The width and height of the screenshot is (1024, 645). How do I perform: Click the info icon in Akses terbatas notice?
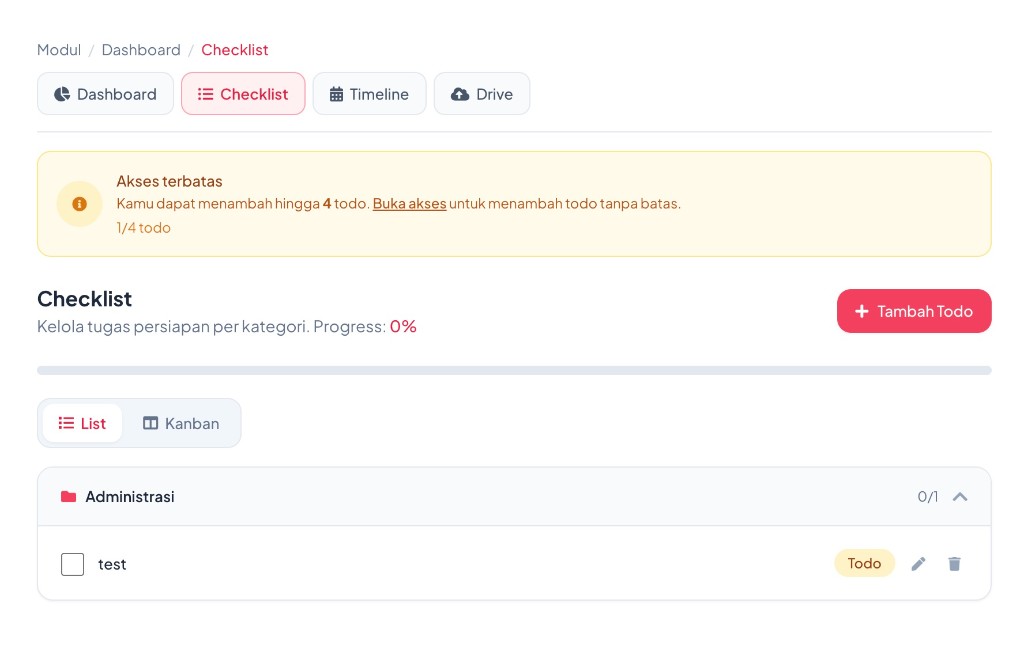pyautogui.click(x=80, y=204)
